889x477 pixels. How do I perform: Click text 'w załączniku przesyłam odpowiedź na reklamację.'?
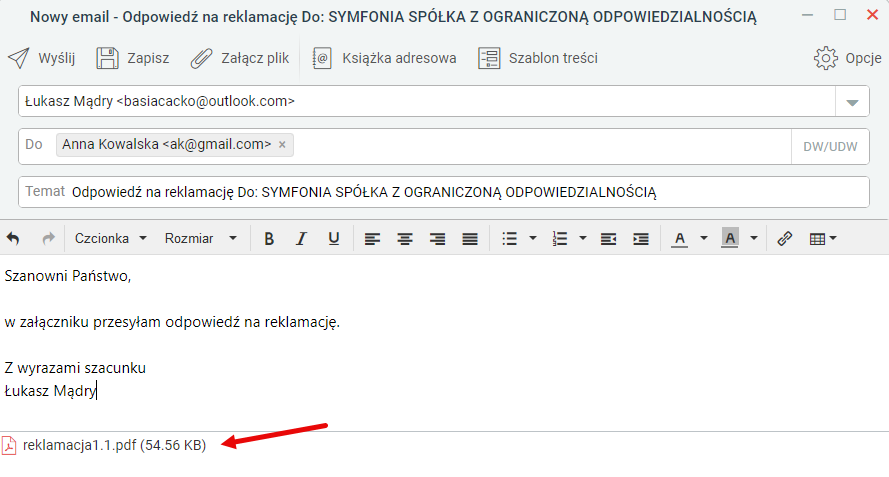[172, 322]
